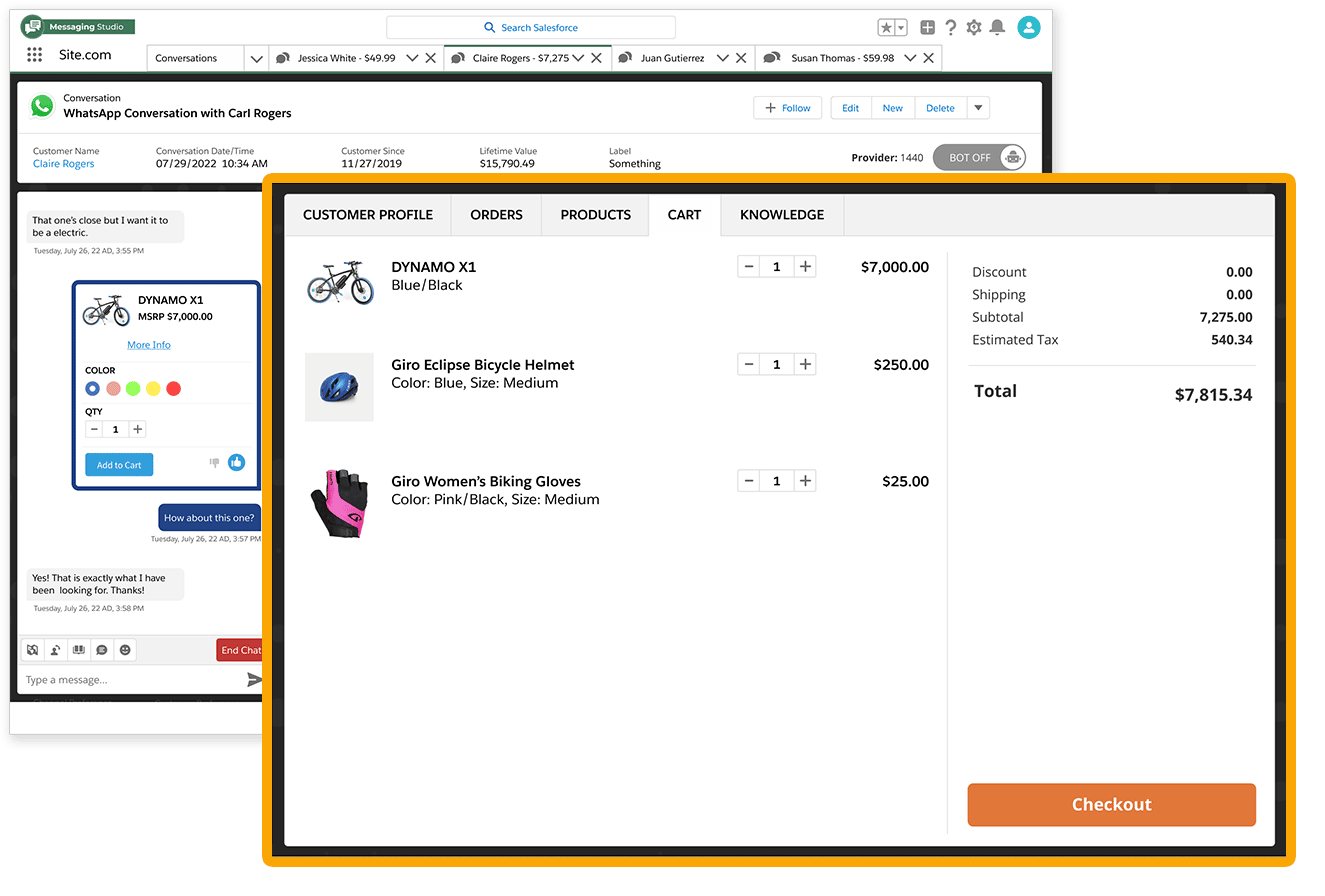
Task: Expand the Conversations navigation dropdown
Action: click(x=257, y=58)
